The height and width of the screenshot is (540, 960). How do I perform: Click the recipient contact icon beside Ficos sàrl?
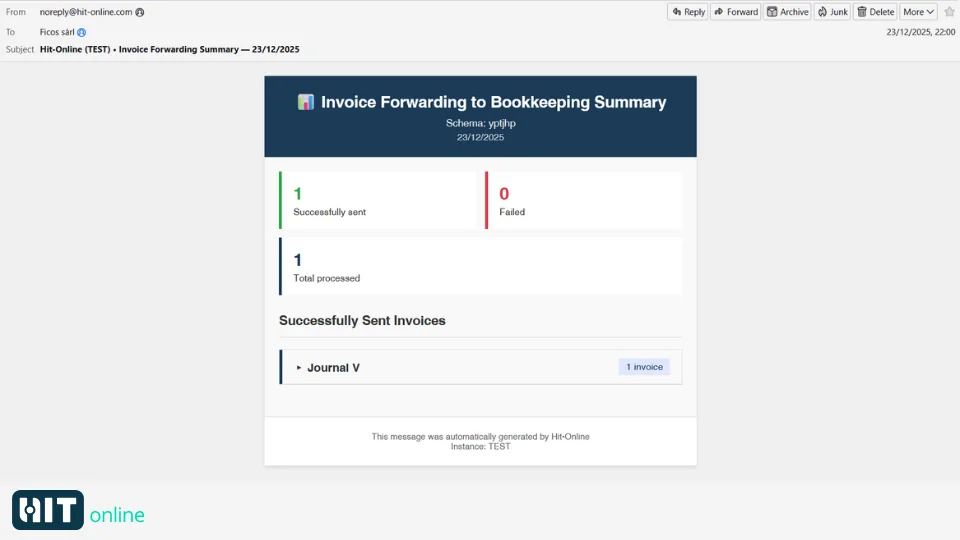click(82, 32)
